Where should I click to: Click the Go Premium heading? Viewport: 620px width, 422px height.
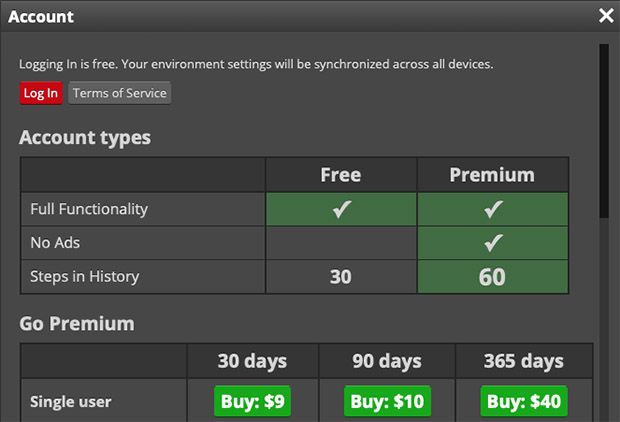77,324
